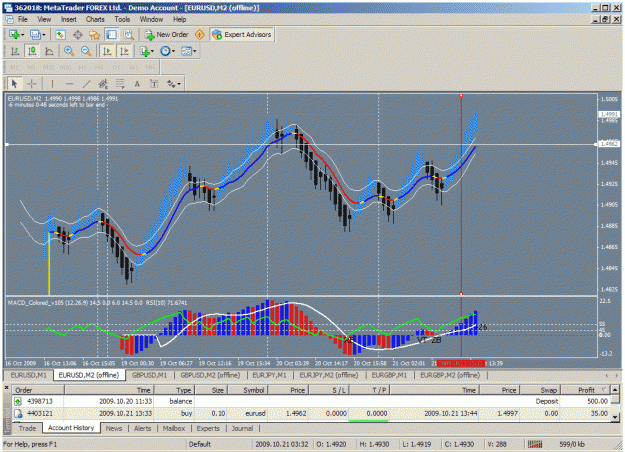Select the Equidistant Channel tool
This screenshot has height=452, width=625.
pos(103,84)
